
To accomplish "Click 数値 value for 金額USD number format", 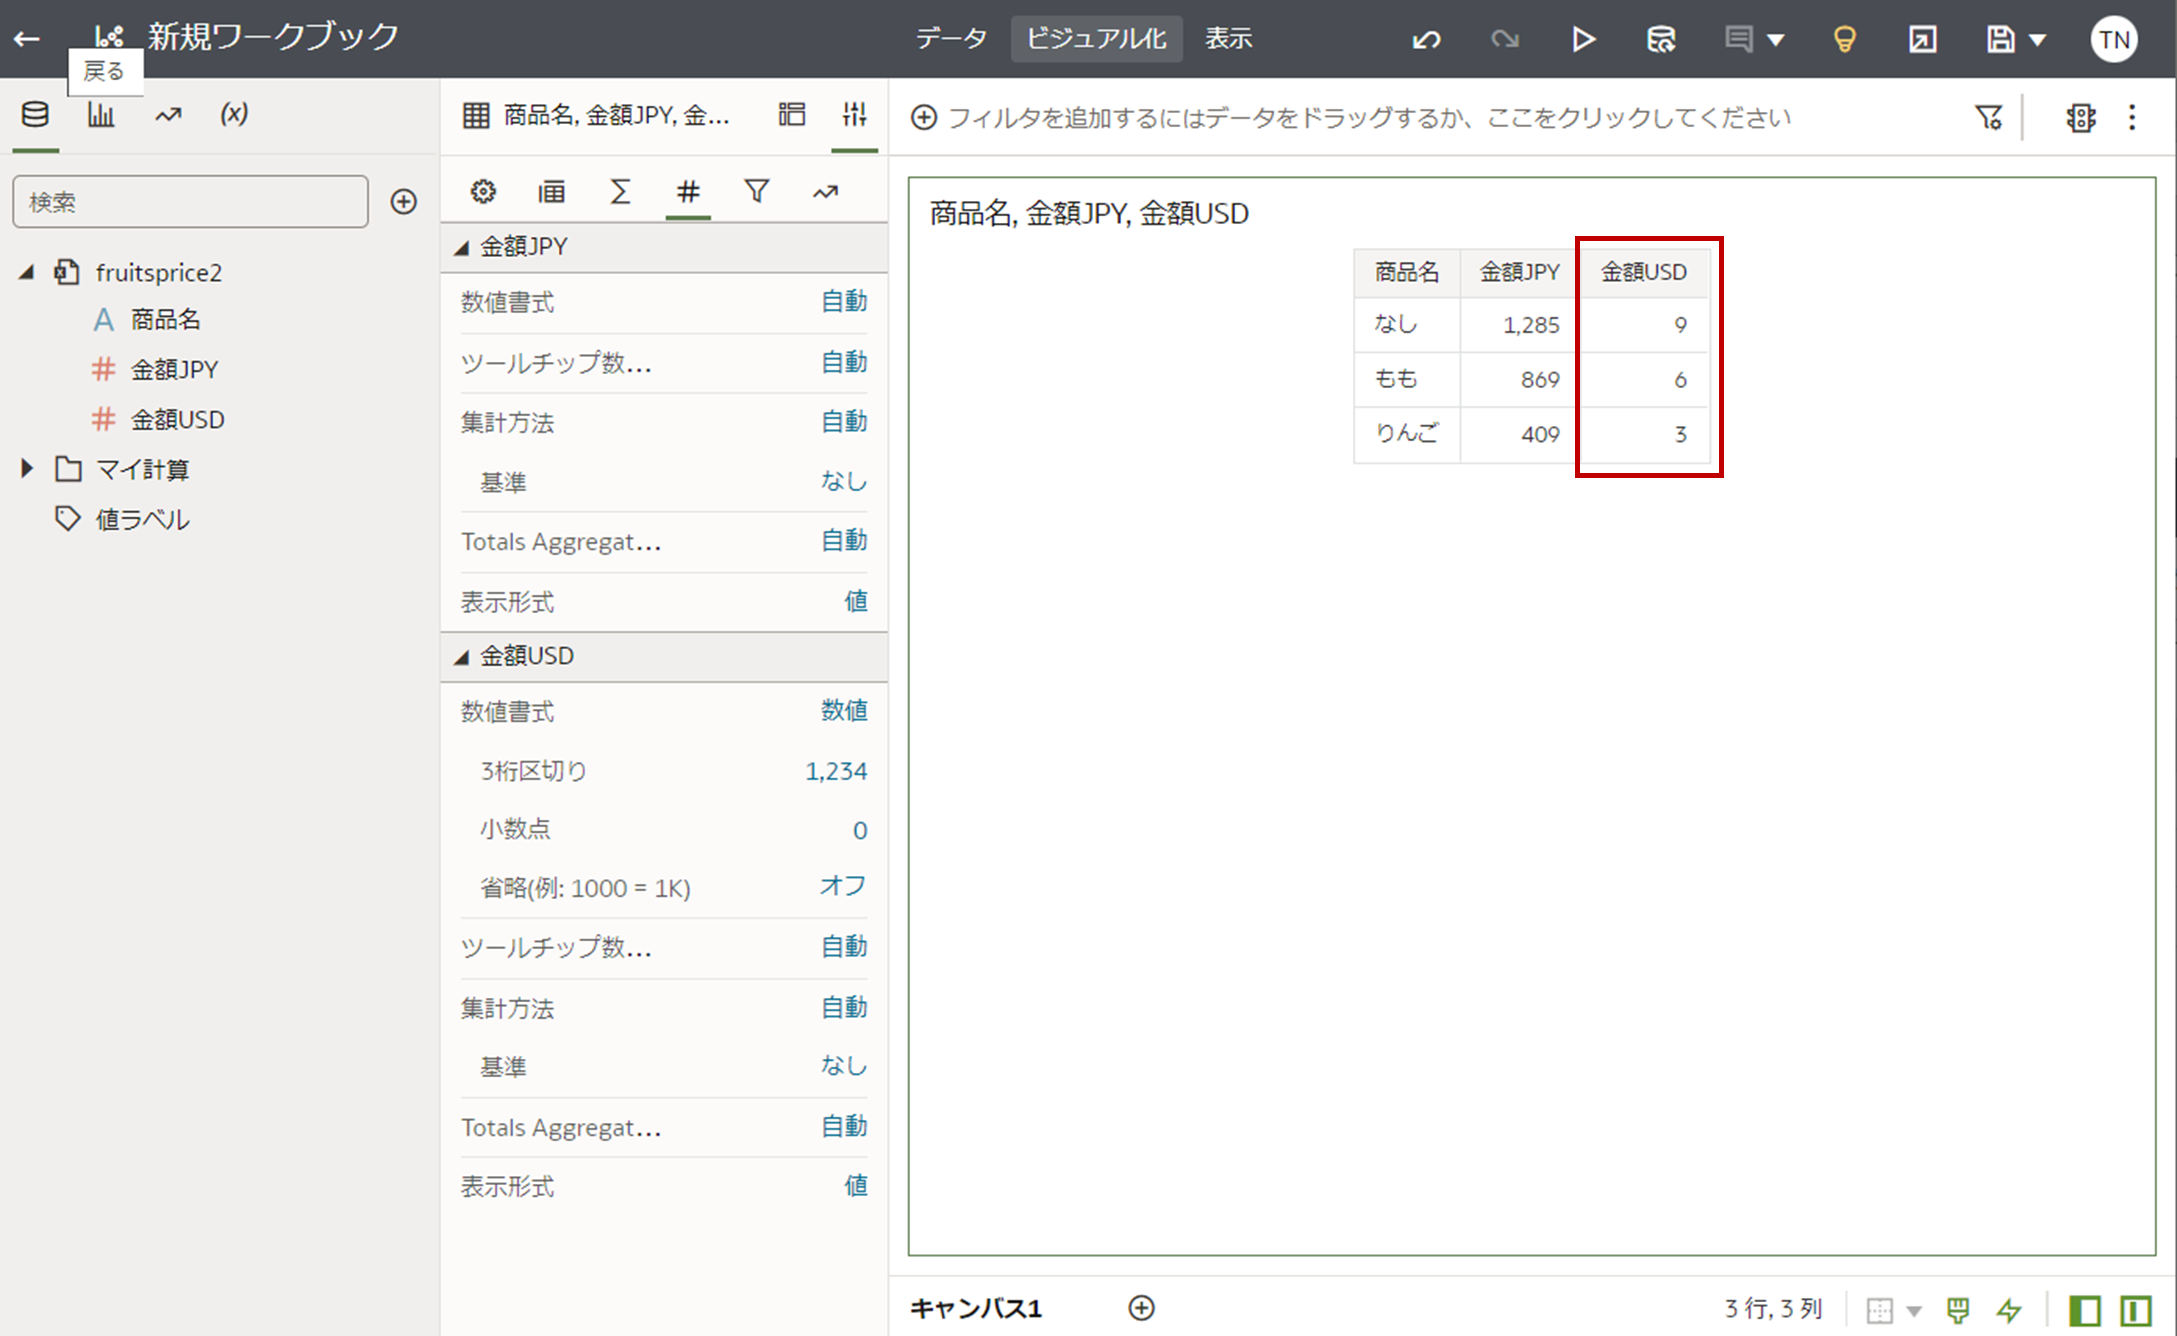I will click(843, 711).
